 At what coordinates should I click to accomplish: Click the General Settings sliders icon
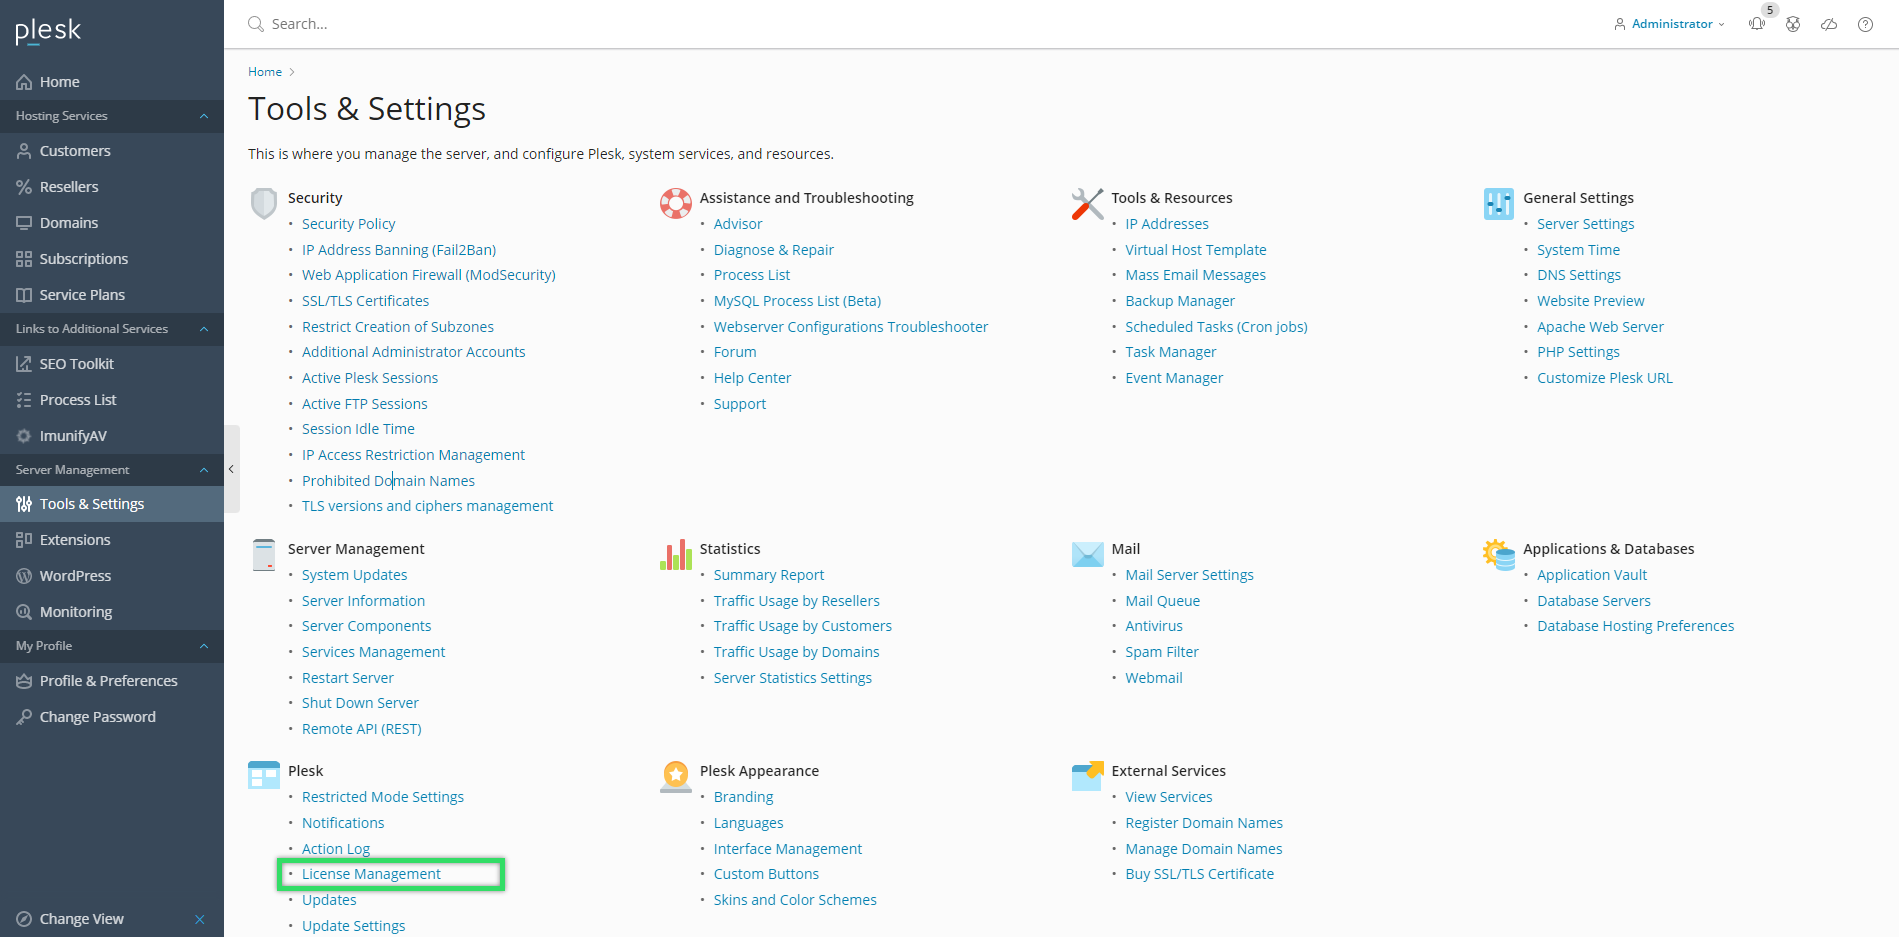(x=1499, y=204)
